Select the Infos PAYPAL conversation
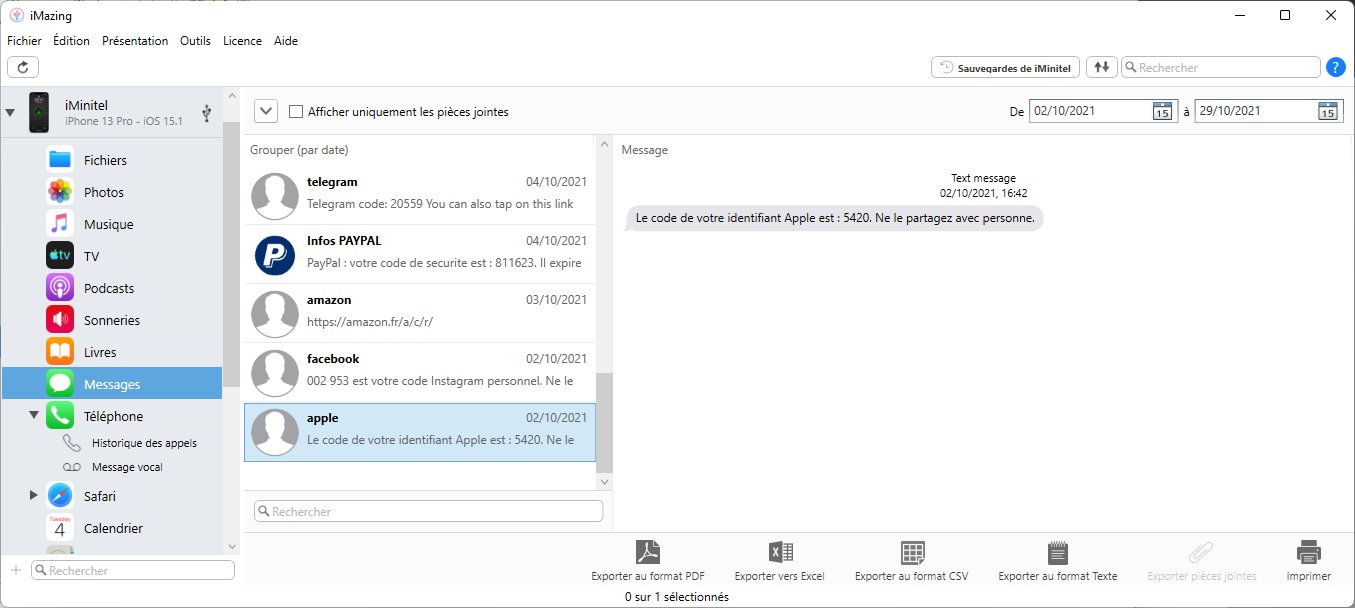 pyautogui.click(x=420, y=255)
